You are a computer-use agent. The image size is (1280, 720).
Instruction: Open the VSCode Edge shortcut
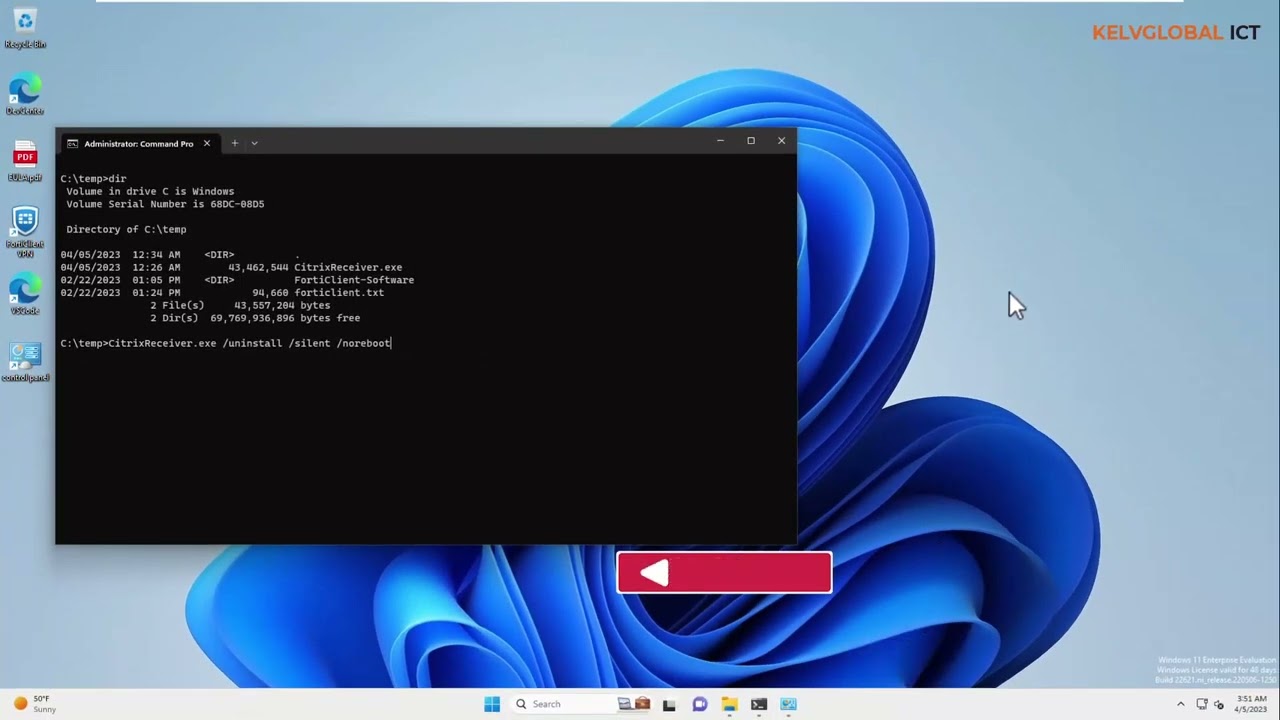pos(25,295)
